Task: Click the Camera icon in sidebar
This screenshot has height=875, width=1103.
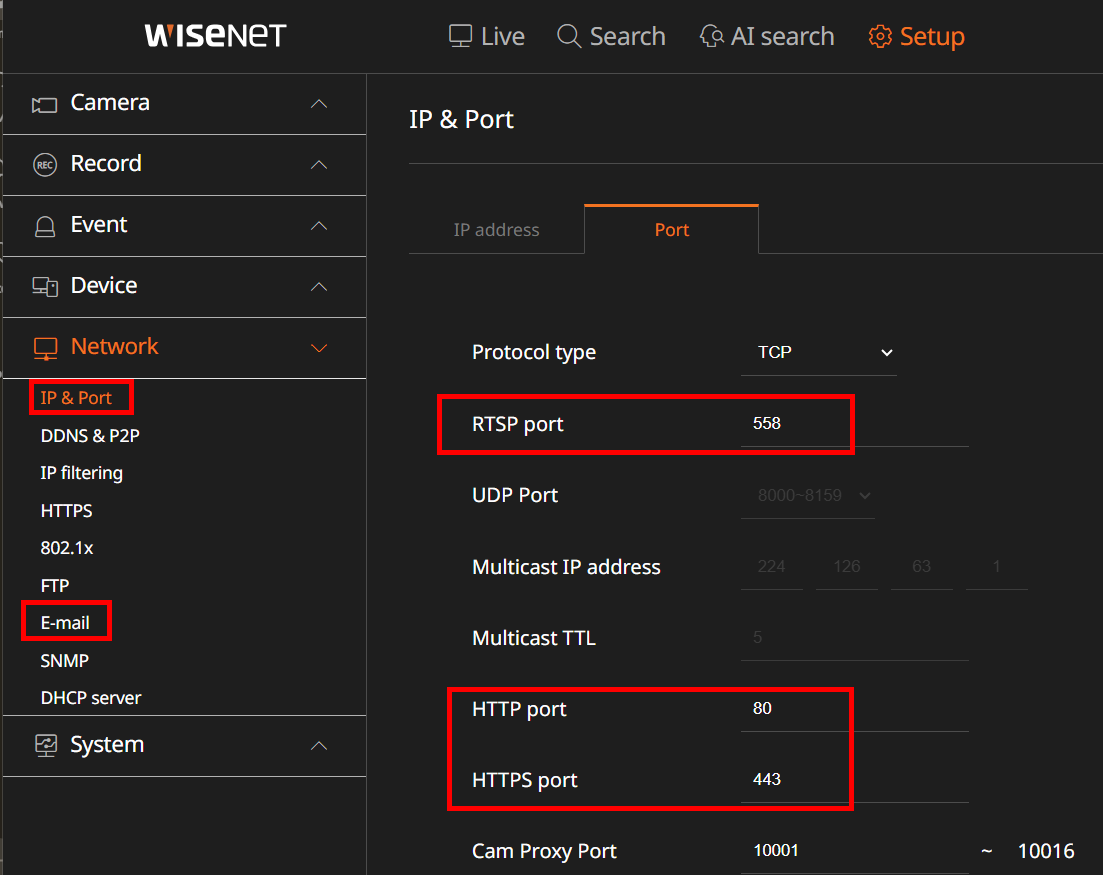Action: pos(44,104)
